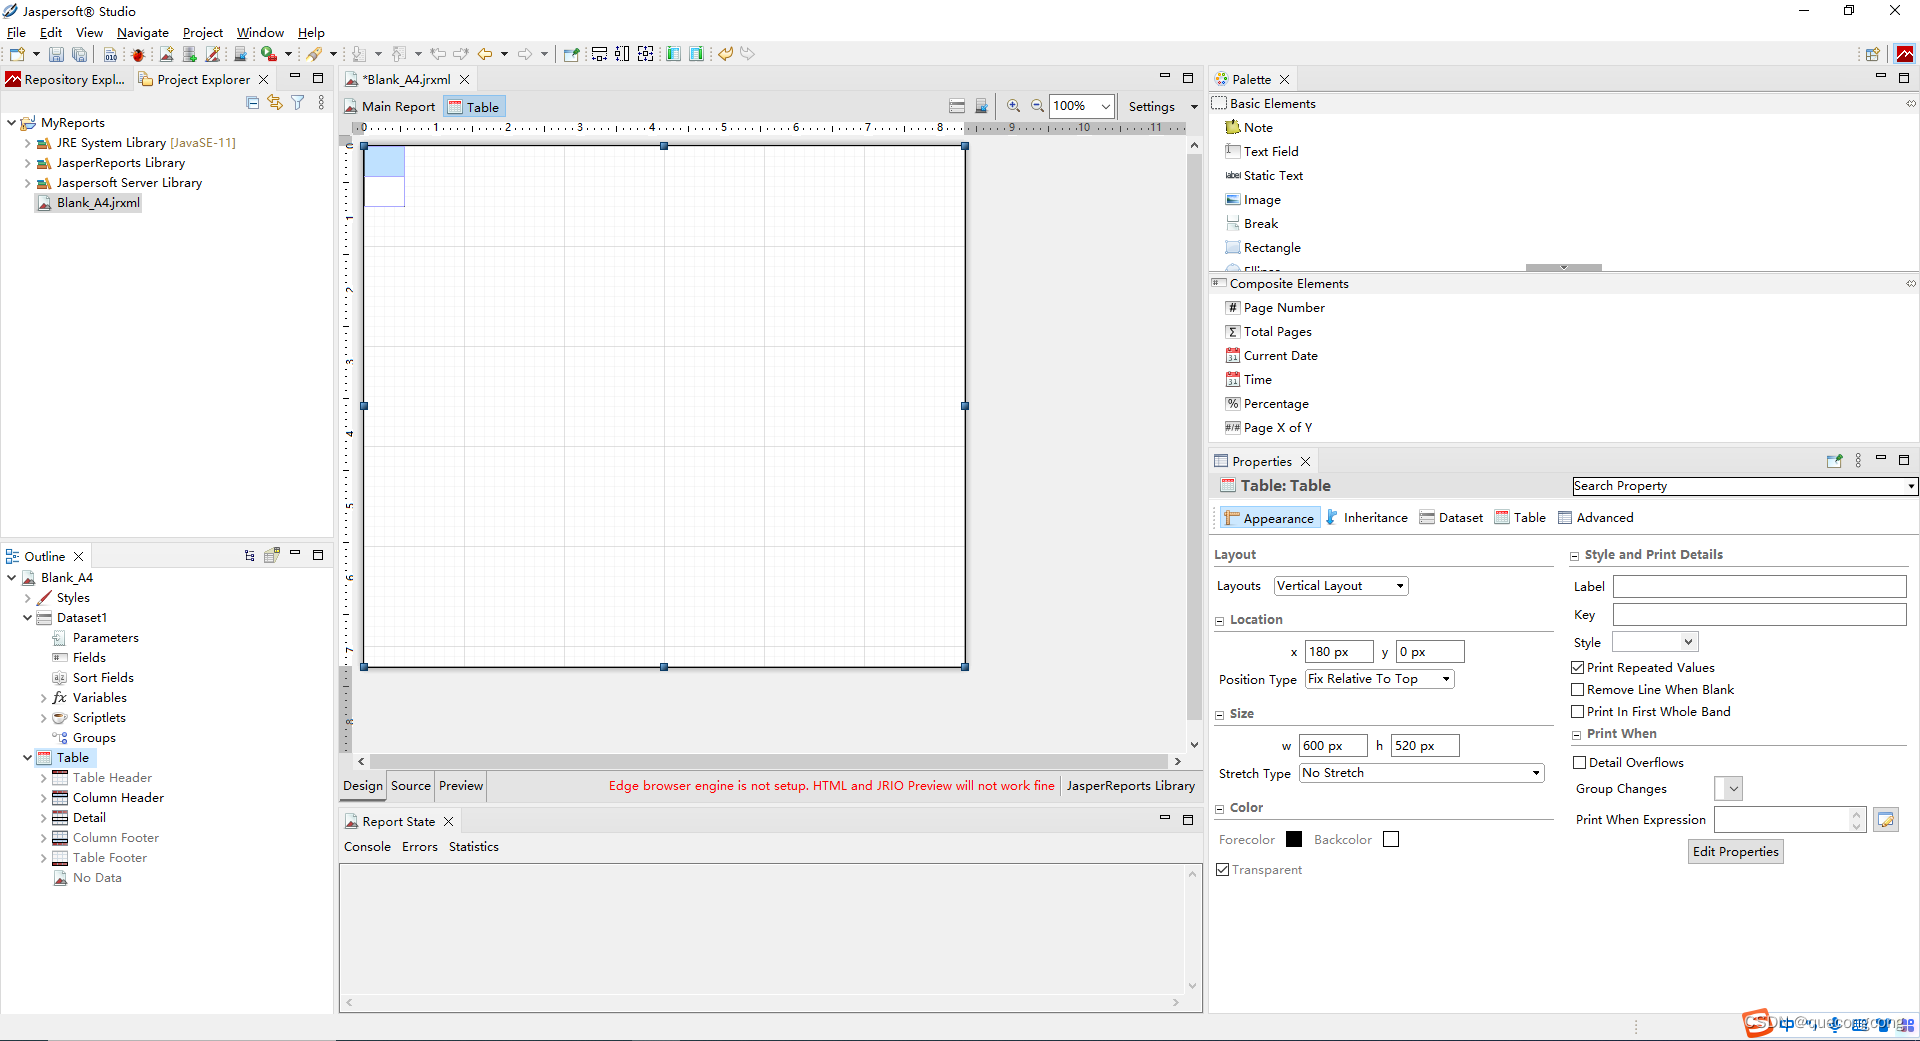1920x1041 pixels.
Task: Open the Advanced properties tab
Action: point(1596,518)
